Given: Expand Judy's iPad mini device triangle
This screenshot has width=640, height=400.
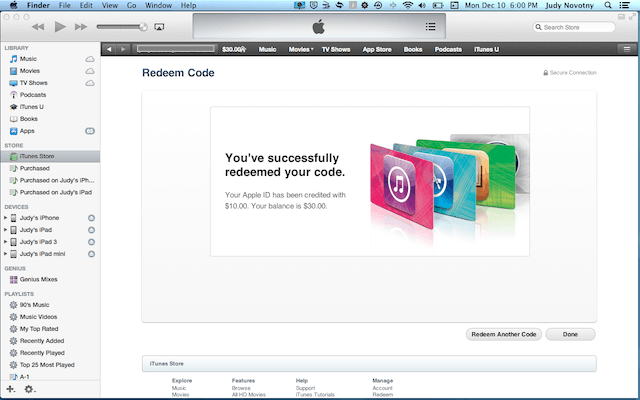Looking at the screenshot, I should [x=5, y=254].
